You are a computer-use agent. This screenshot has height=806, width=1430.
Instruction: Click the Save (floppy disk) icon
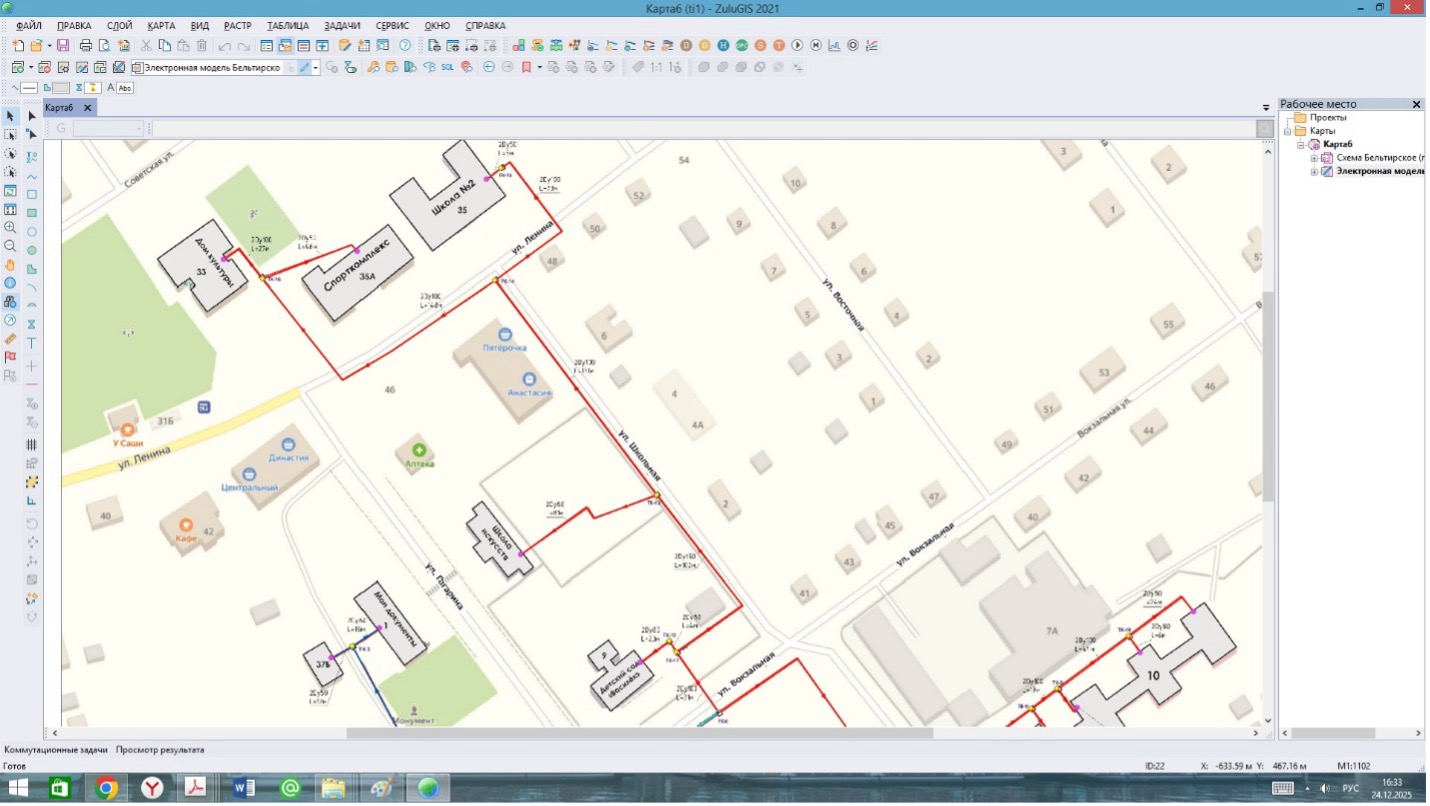[63, 46]
